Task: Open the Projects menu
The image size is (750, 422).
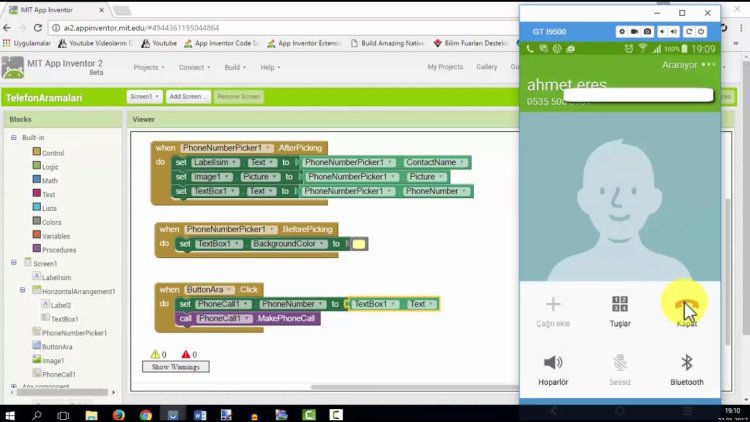Action: point(149,67)
